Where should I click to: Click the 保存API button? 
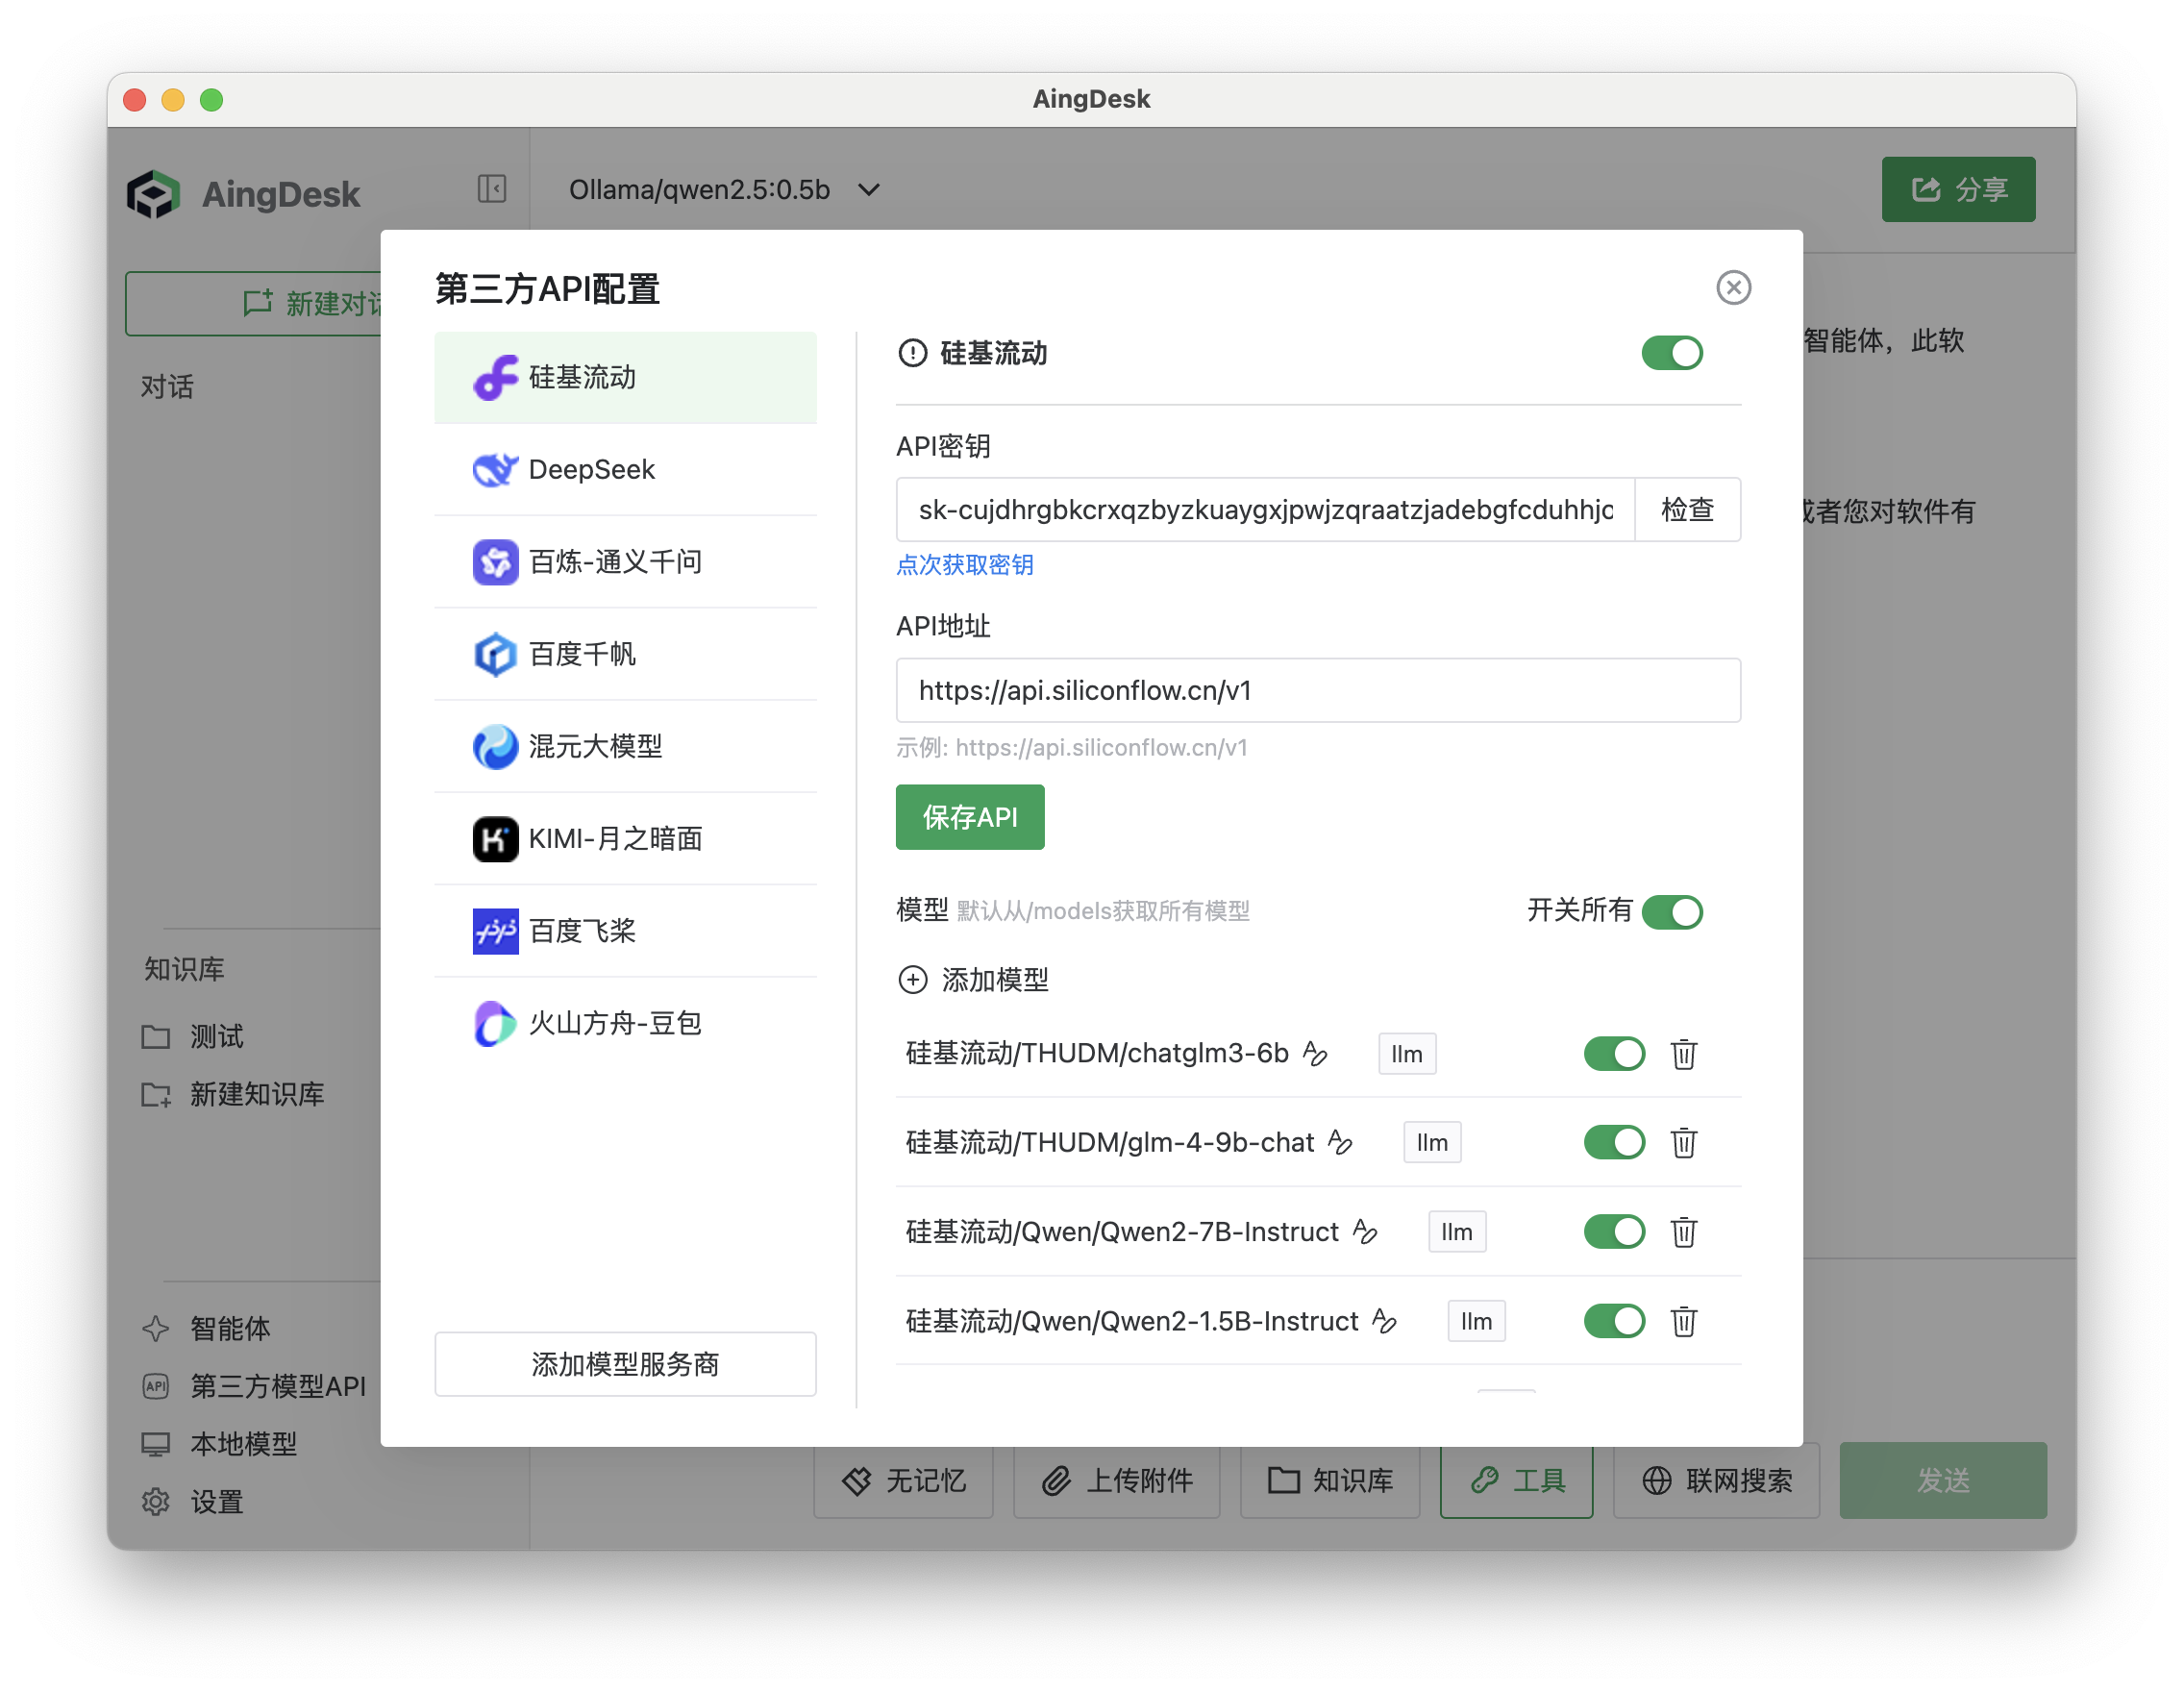click(969, 817)
